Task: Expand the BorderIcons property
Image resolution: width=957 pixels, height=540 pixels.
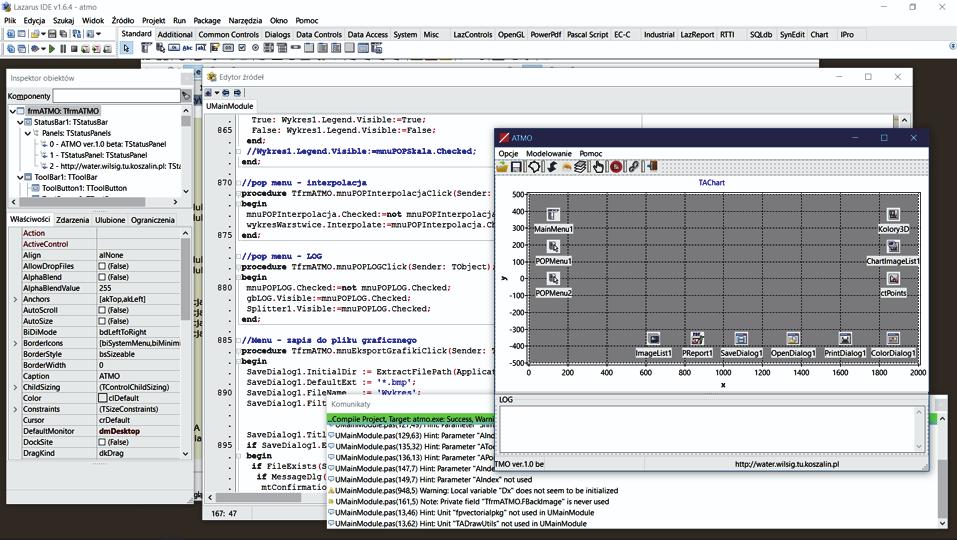Action: pos(15,343)
